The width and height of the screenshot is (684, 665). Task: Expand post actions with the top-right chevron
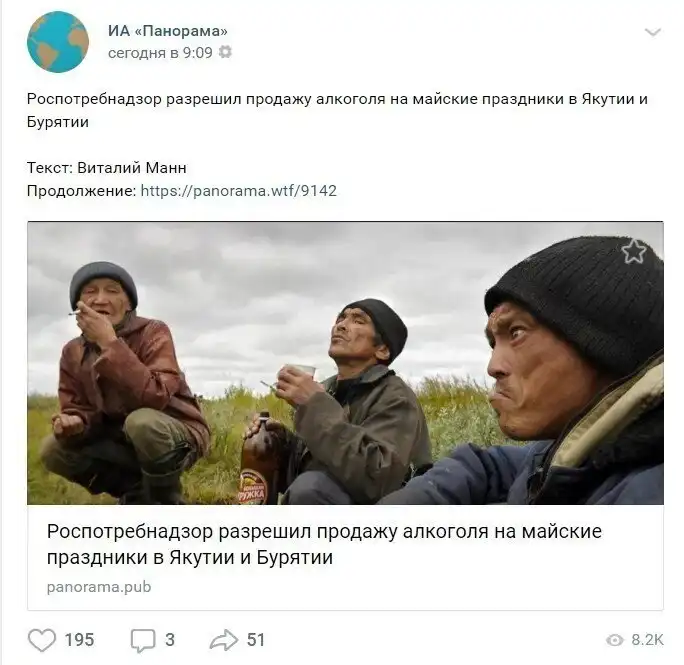click(653, 32)
